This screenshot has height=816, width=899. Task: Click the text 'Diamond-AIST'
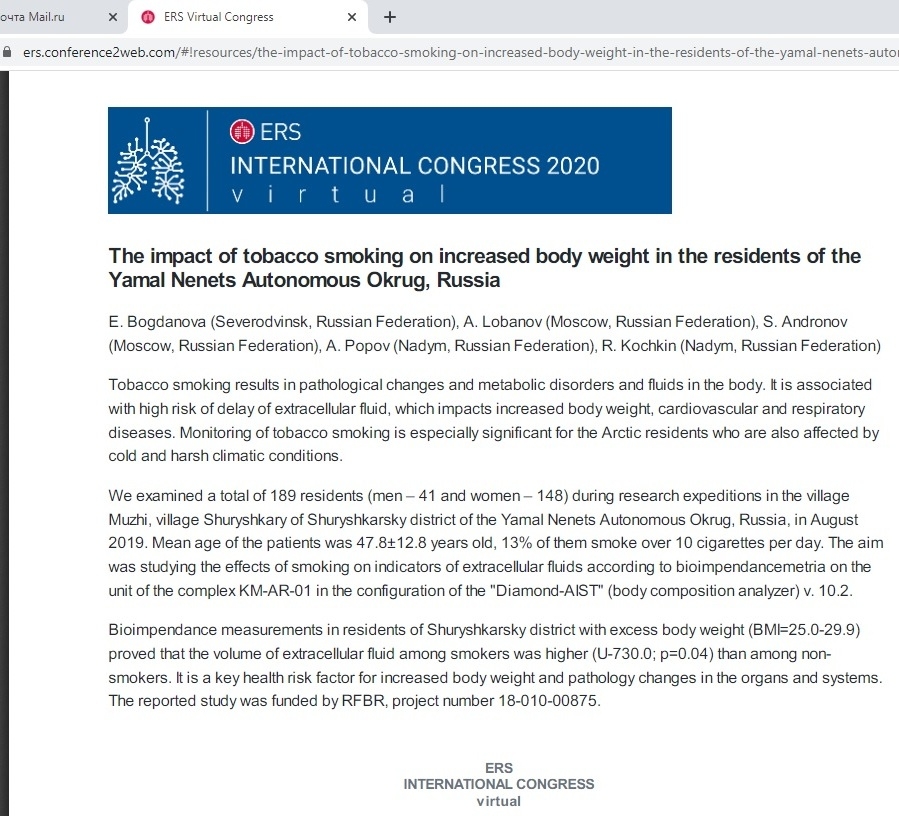pyautogui.click(x=546, y=591)
